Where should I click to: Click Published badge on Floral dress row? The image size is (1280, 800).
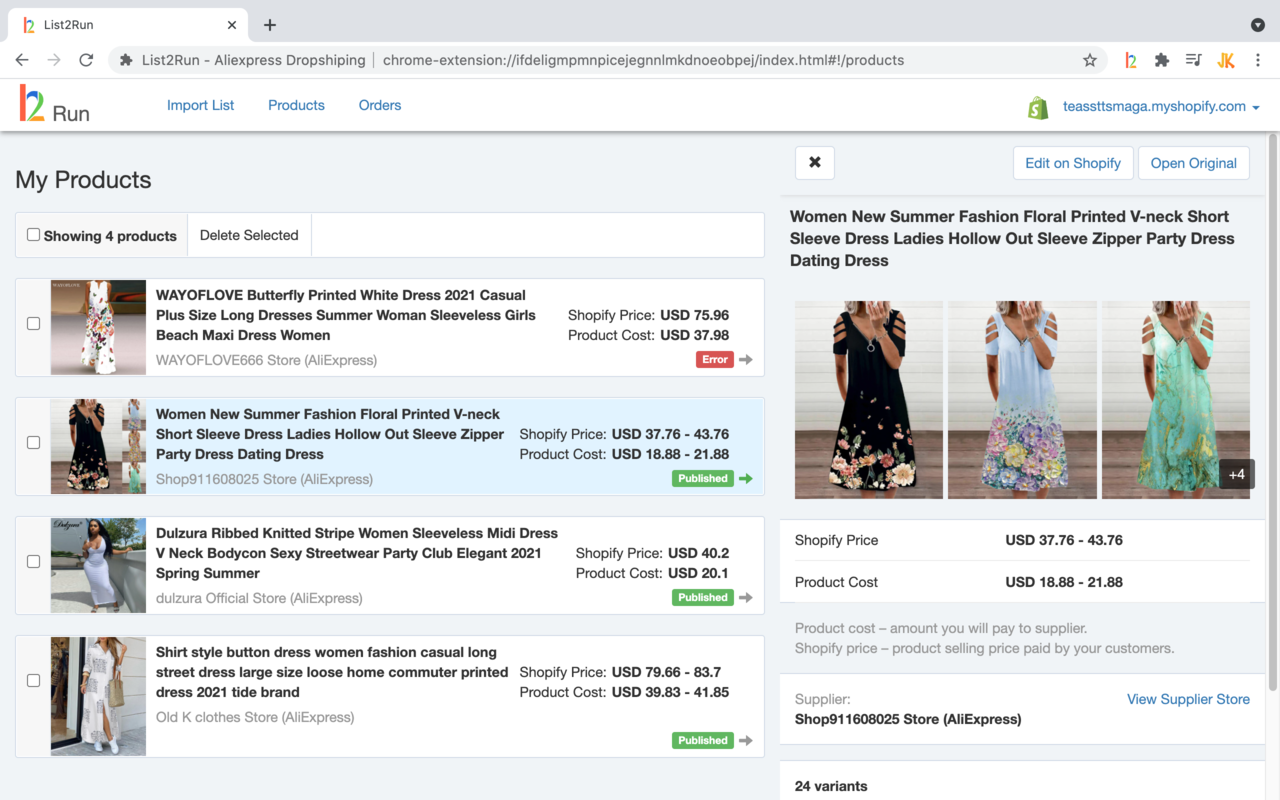[x=703, y=479]
